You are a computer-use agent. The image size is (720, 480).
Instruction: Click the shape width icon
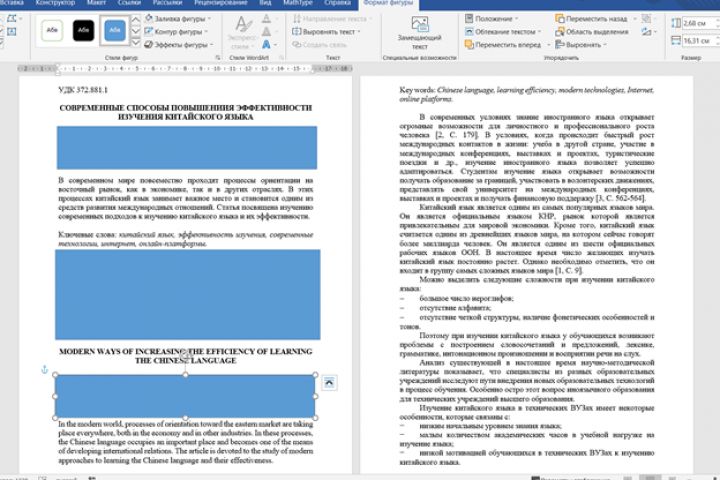tap(676, 41)
